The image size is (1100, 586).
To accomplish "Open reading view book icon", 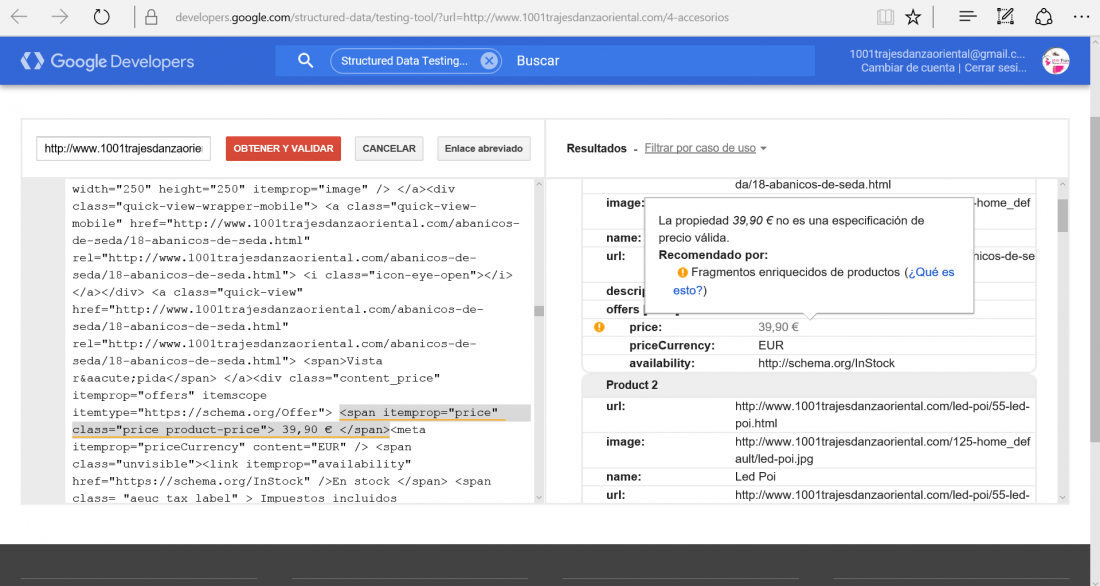I will coord(885,17).
